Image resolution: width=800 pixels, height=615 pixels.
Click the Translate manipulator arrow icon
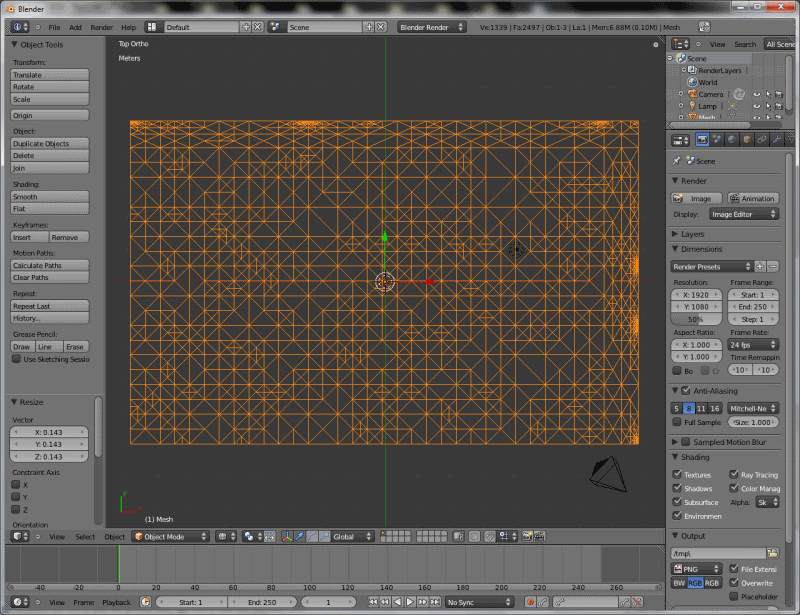[299, 536]
